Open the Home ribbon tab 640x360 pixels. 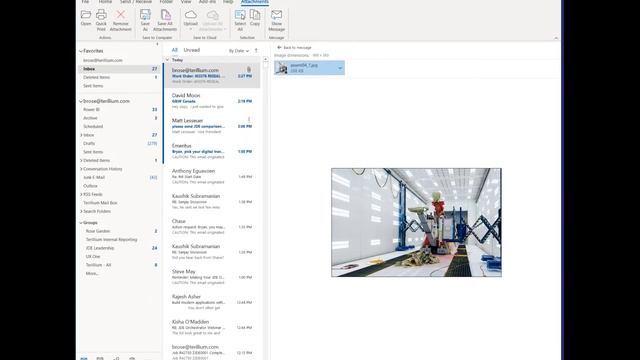click(105, 2)
